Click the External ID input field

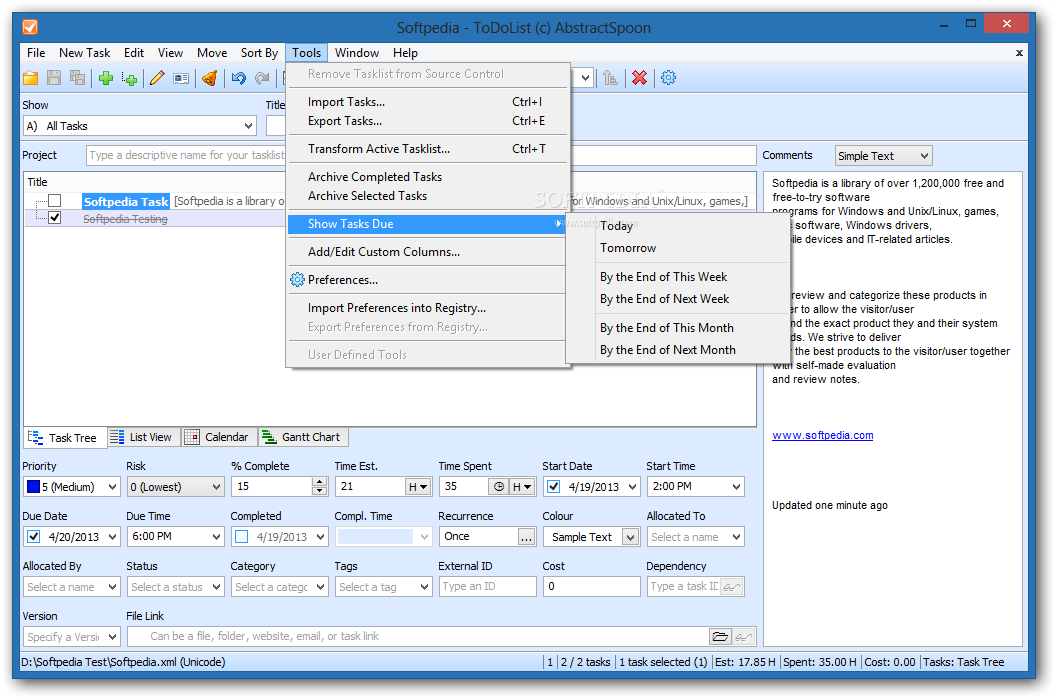[487, 587]
